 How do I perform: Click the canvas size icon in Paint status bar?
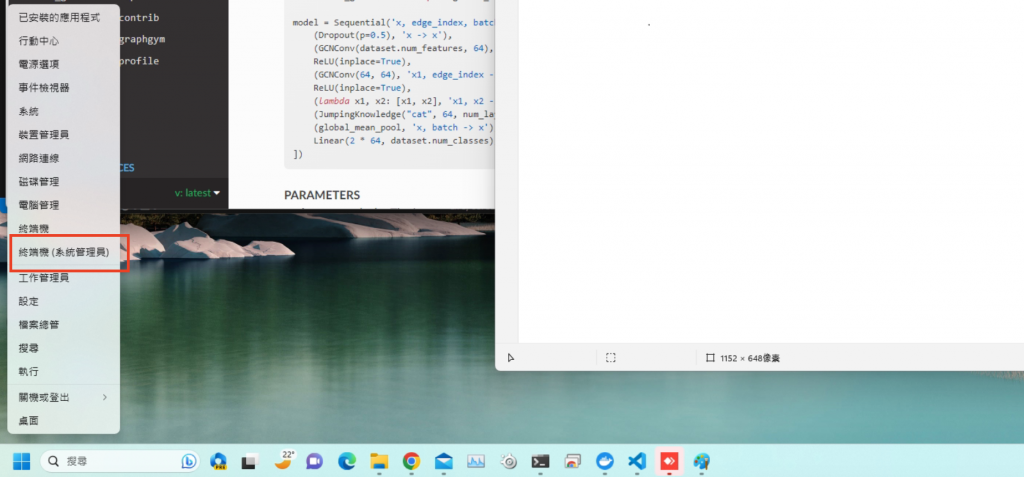click(711, 358)
